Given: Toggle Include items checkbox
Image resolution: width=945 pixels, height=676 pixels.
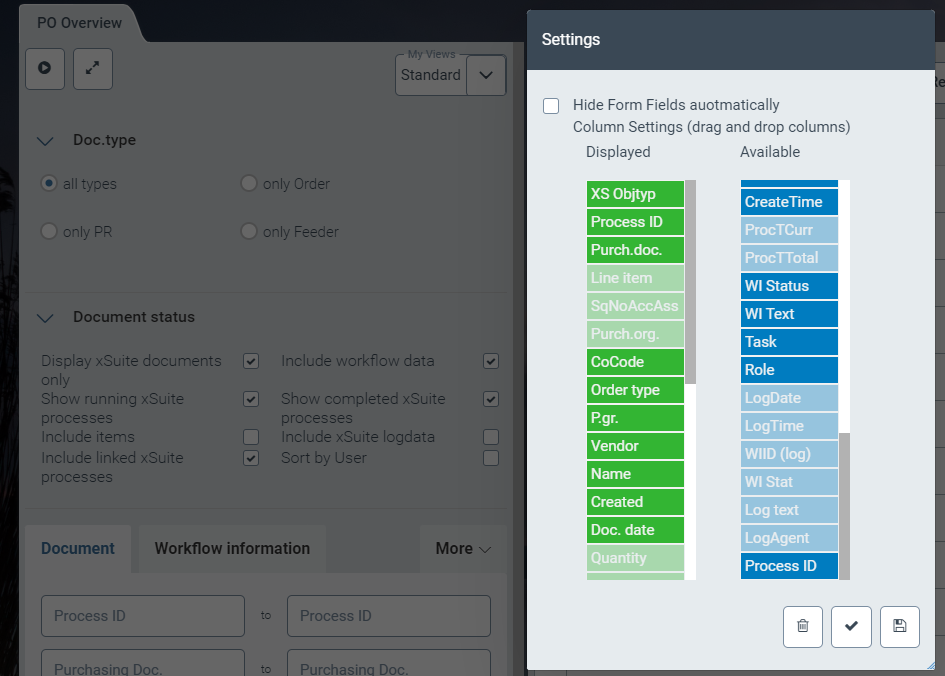Looking at the screenshot, I should 251,437.
